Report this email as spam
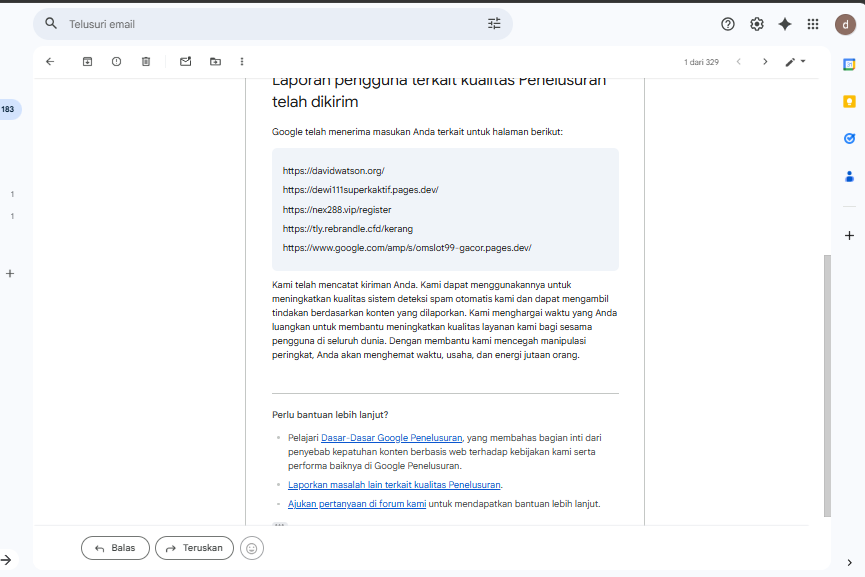865x577 pixels. (x=116, y=62)
